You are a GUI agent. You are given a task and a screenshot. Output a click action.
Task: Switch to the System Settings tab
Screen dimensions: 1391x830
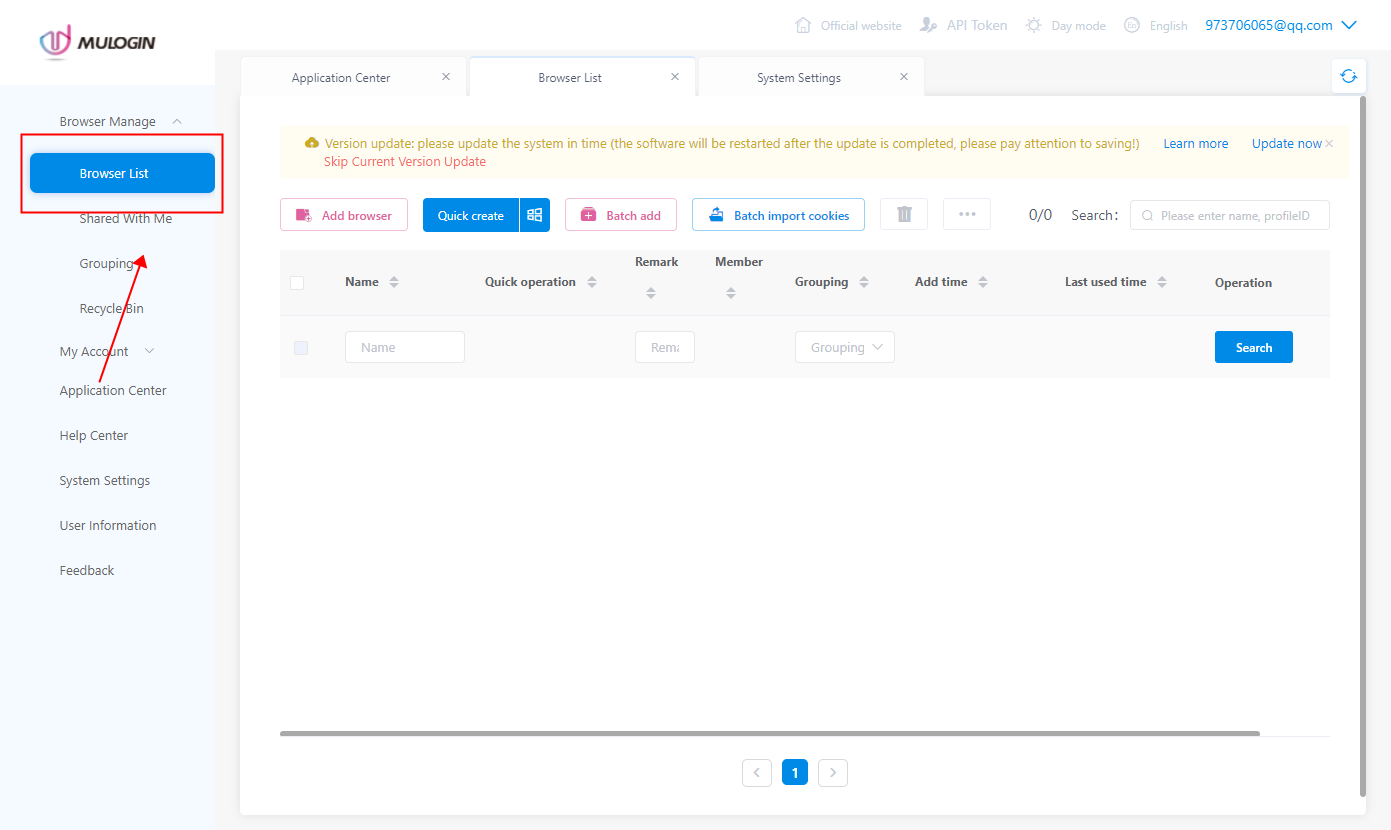click(x=798, y=78)
